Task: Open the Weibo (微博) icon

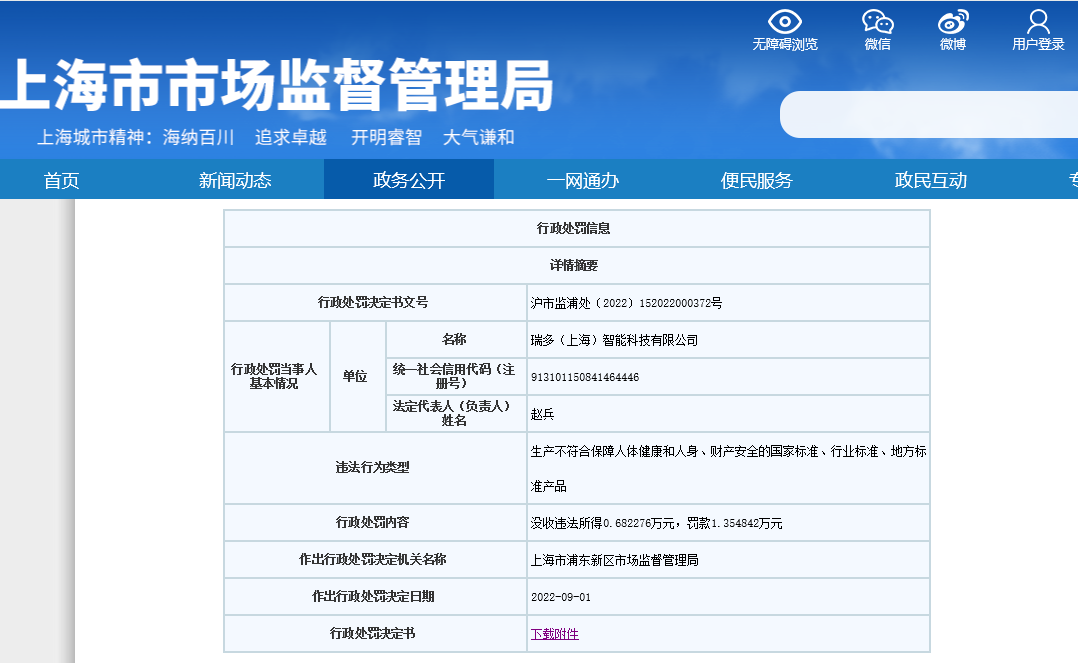Action: [x=952, y=21]
